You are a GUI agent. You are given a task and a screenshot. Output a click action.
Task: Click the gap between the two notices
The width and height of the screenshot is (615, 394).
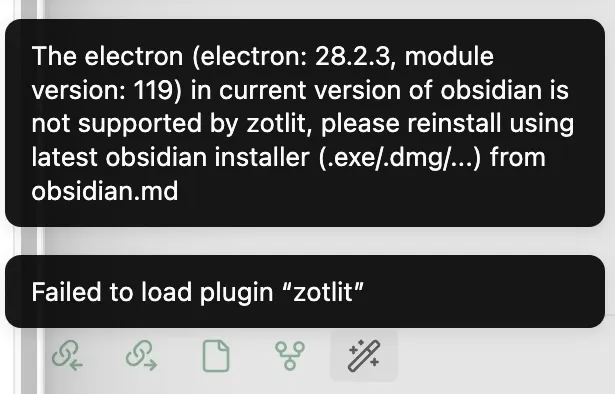305,241
